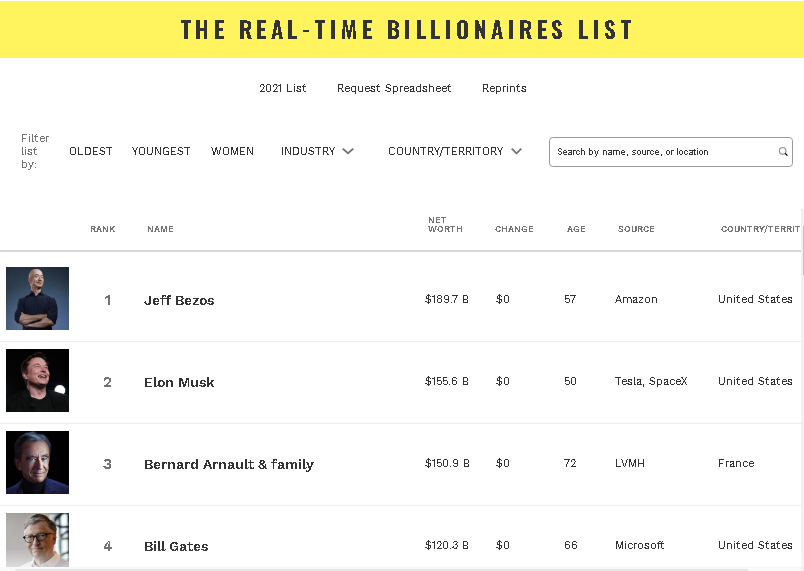Image resolution: width=804 pixels, height=571 pixels.
Task: Expand the Country/Territory filter dropdown
Action: click(x=455, y=151)
